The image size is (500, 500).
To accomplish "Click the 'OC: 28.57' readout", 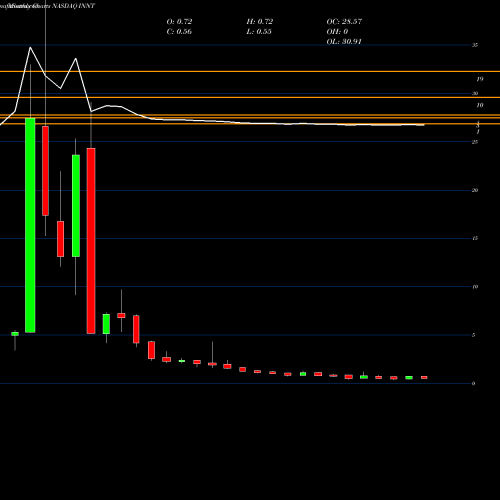I will [x=344, y=22].
